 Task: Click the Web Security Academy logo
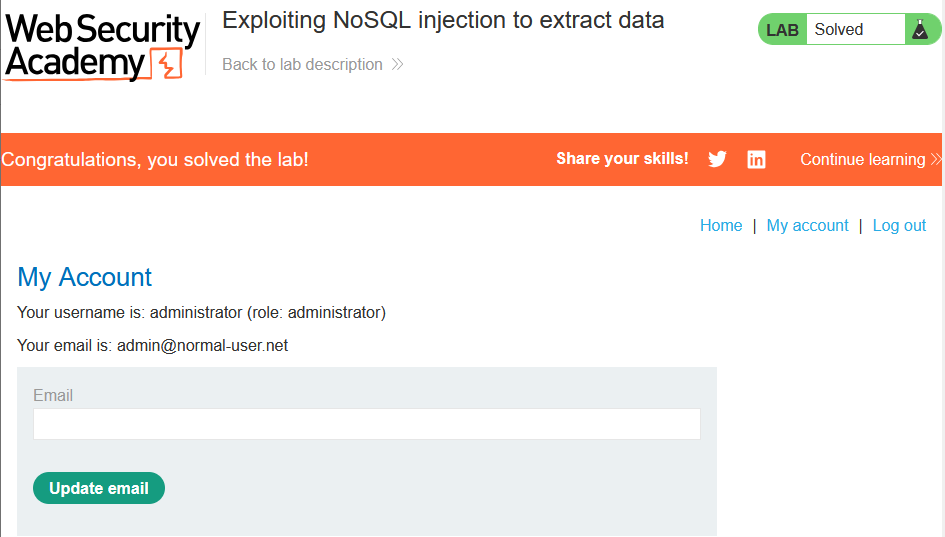pos(102,46)
